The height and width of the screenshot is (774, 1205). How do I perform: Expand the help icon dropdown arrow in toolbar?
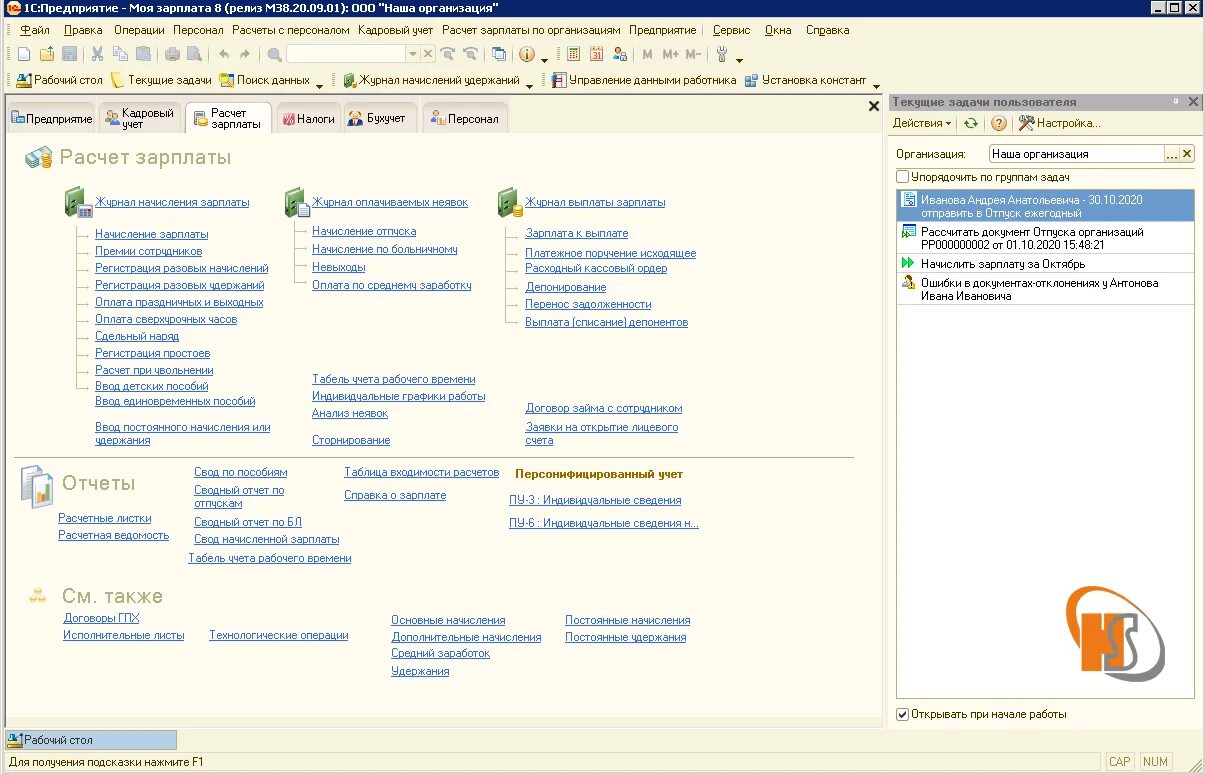pos(544,58)
